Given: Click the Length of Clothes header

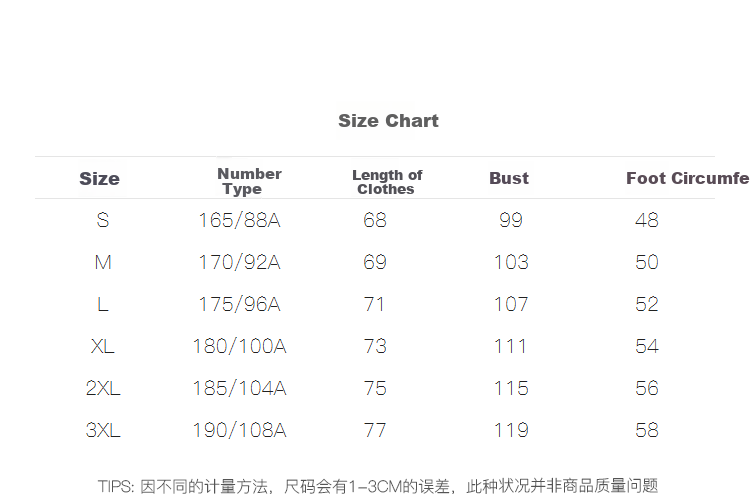Looking at the screenshot, I should (x=387, y=182).
